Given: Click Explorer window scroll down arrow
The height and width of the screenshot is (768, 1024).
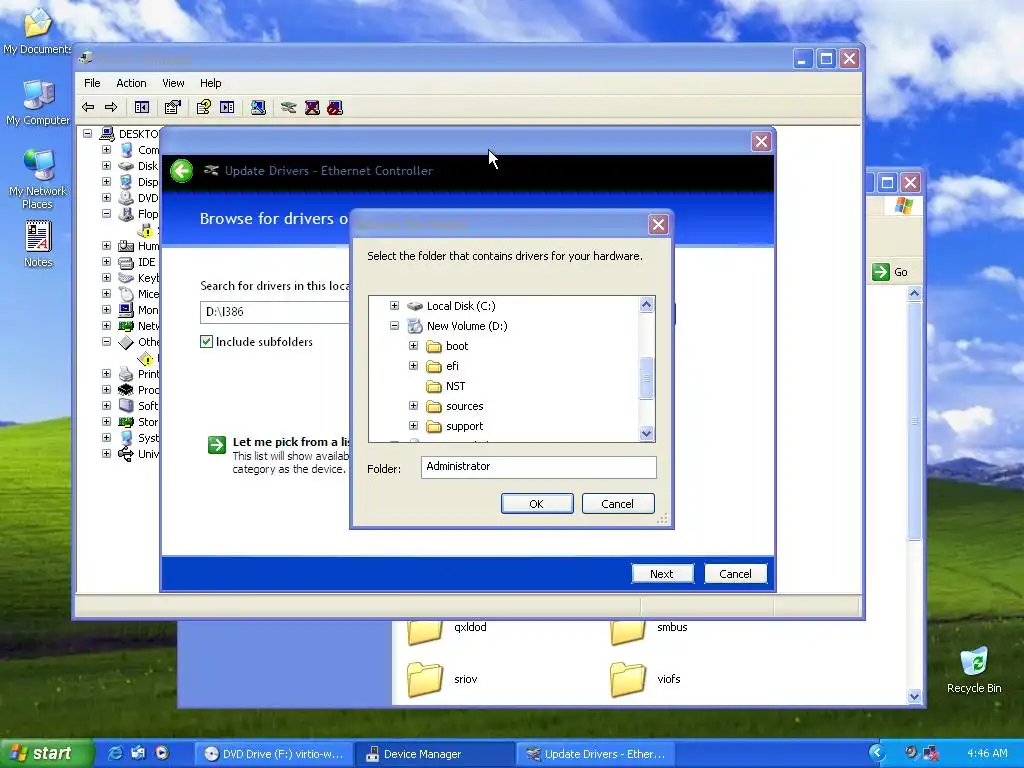Looking at the screenshot, I should pos(914,696).
